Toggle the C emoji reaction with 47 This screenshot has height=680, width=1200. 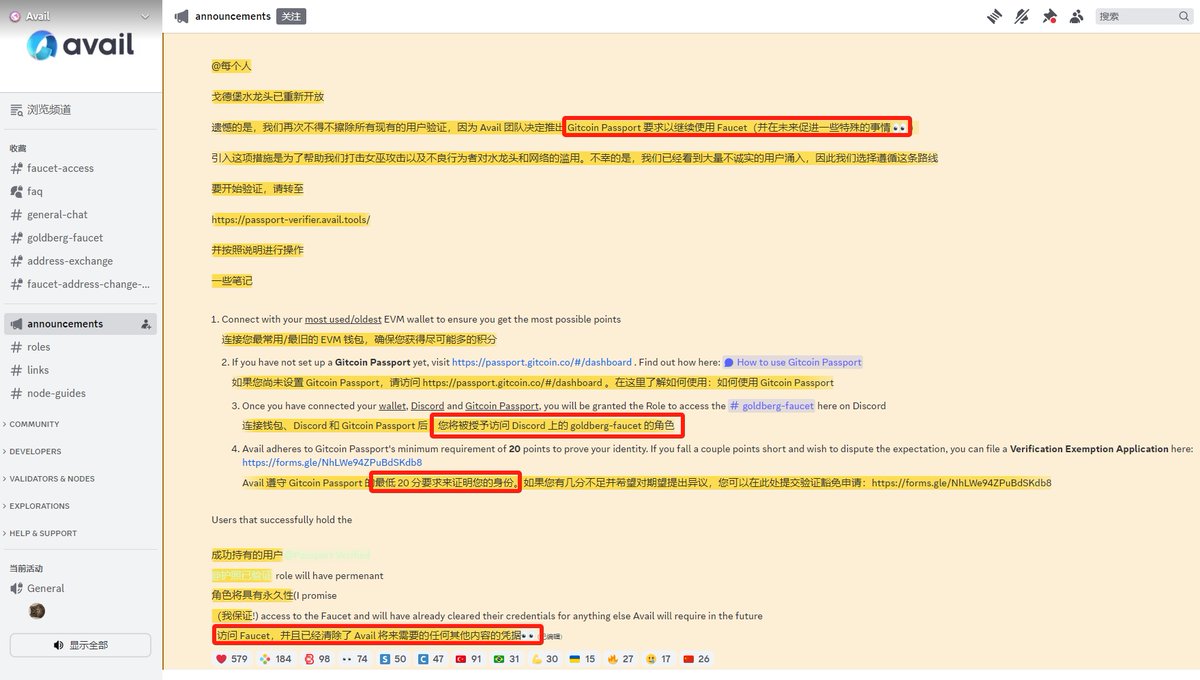pos(432,659)
